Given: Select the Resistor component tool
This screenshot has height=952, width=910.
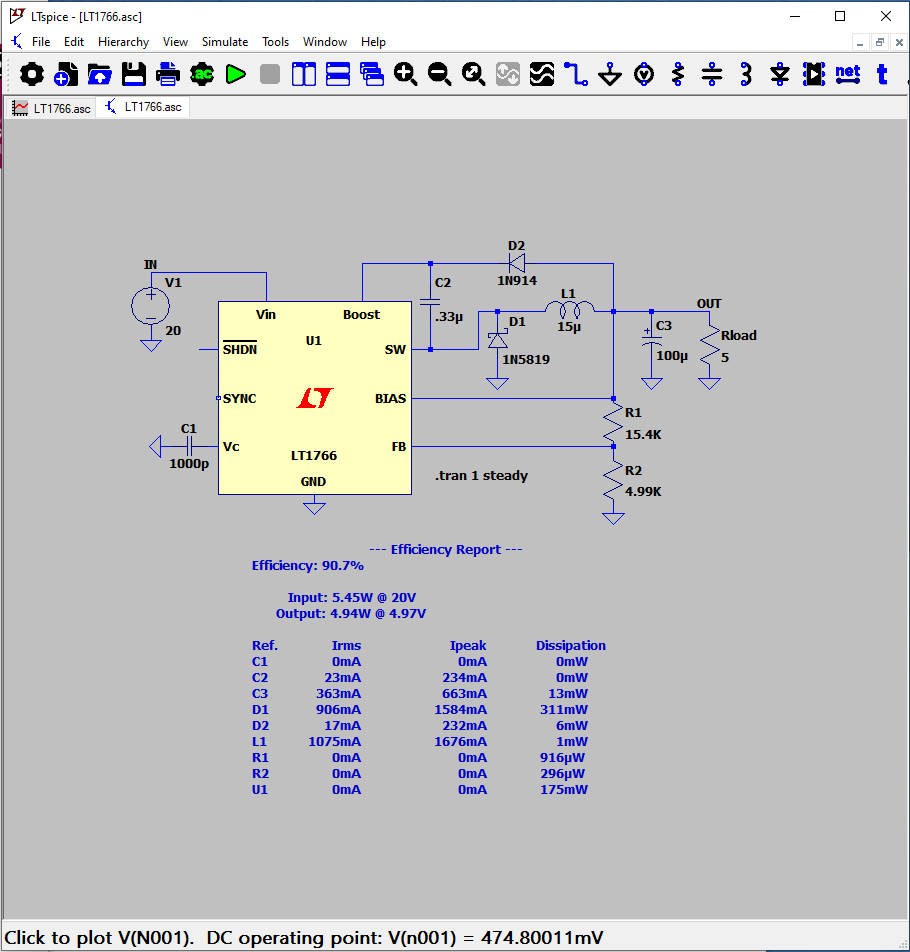Looking at the screenshot, I should point(678,74).
